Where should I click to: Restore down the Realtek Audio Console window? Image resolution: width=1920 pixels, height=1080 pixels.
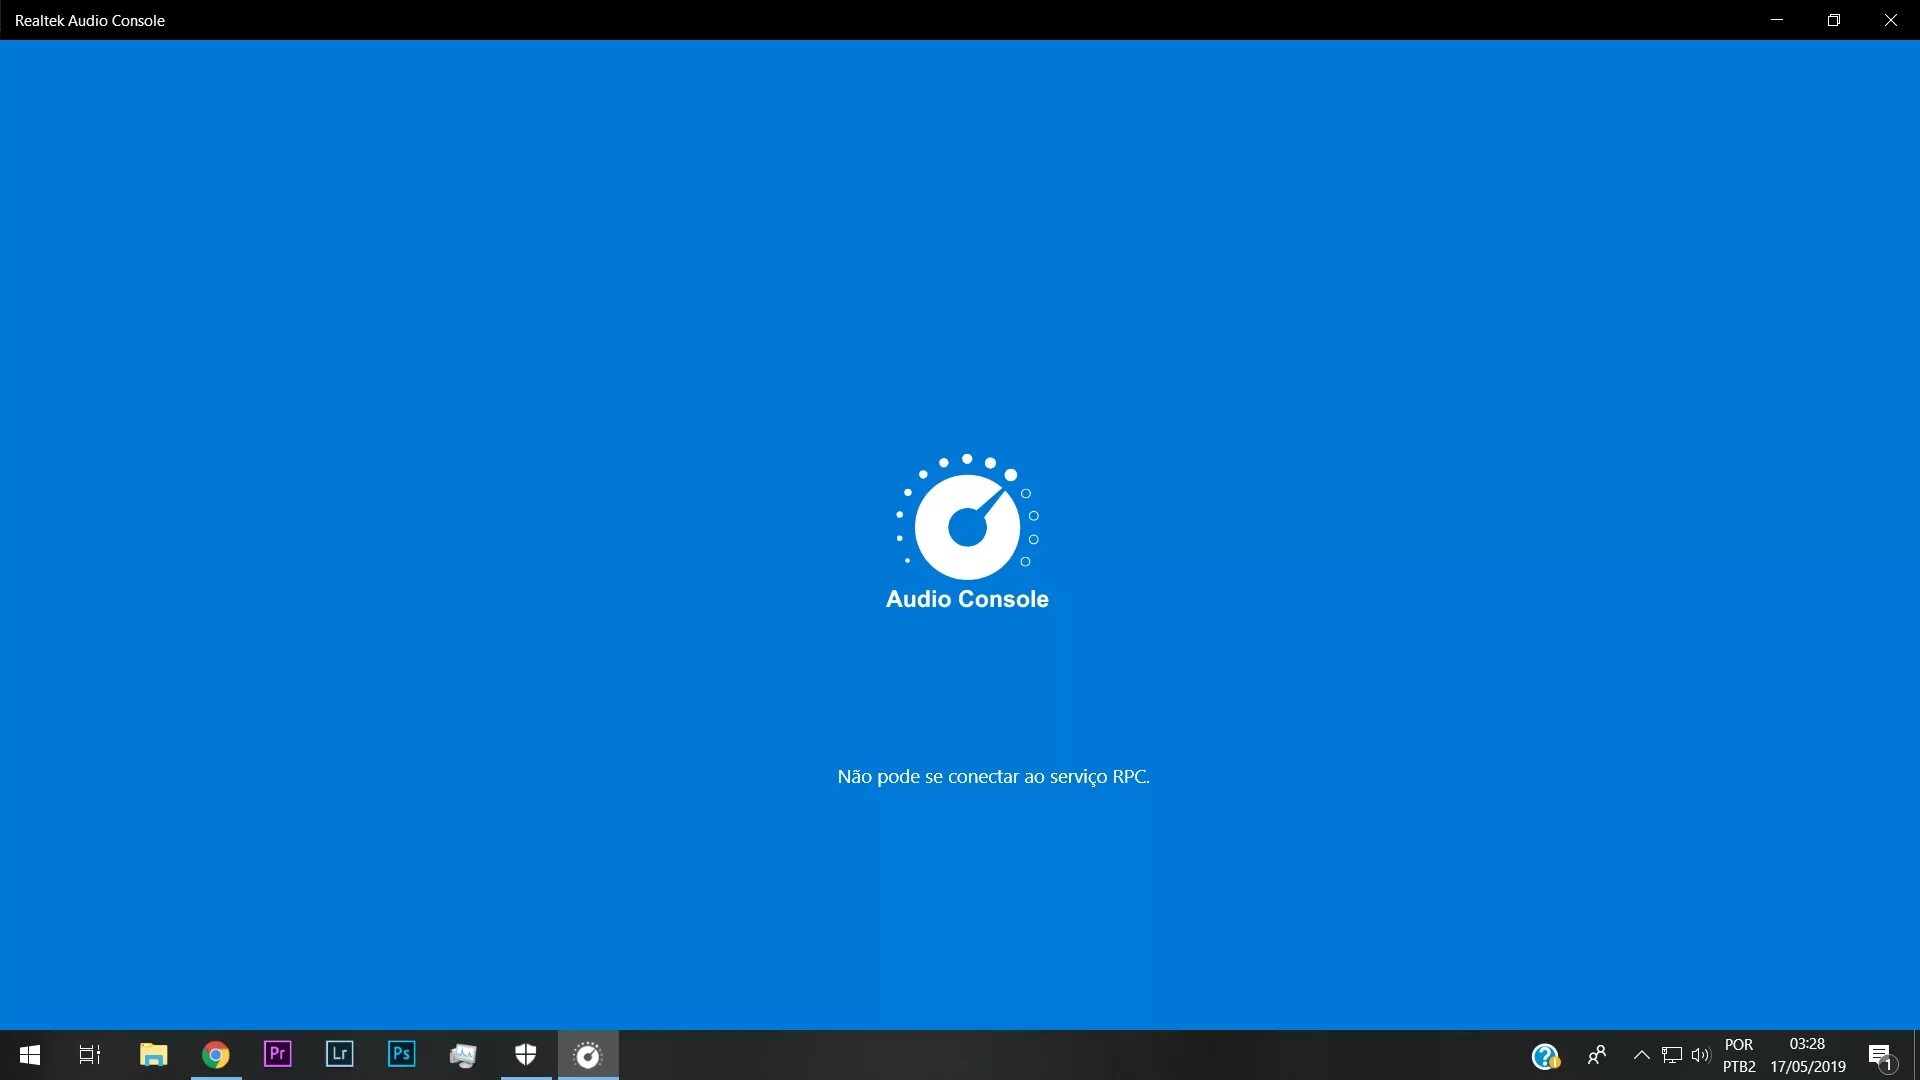(x=1834, y=20)
